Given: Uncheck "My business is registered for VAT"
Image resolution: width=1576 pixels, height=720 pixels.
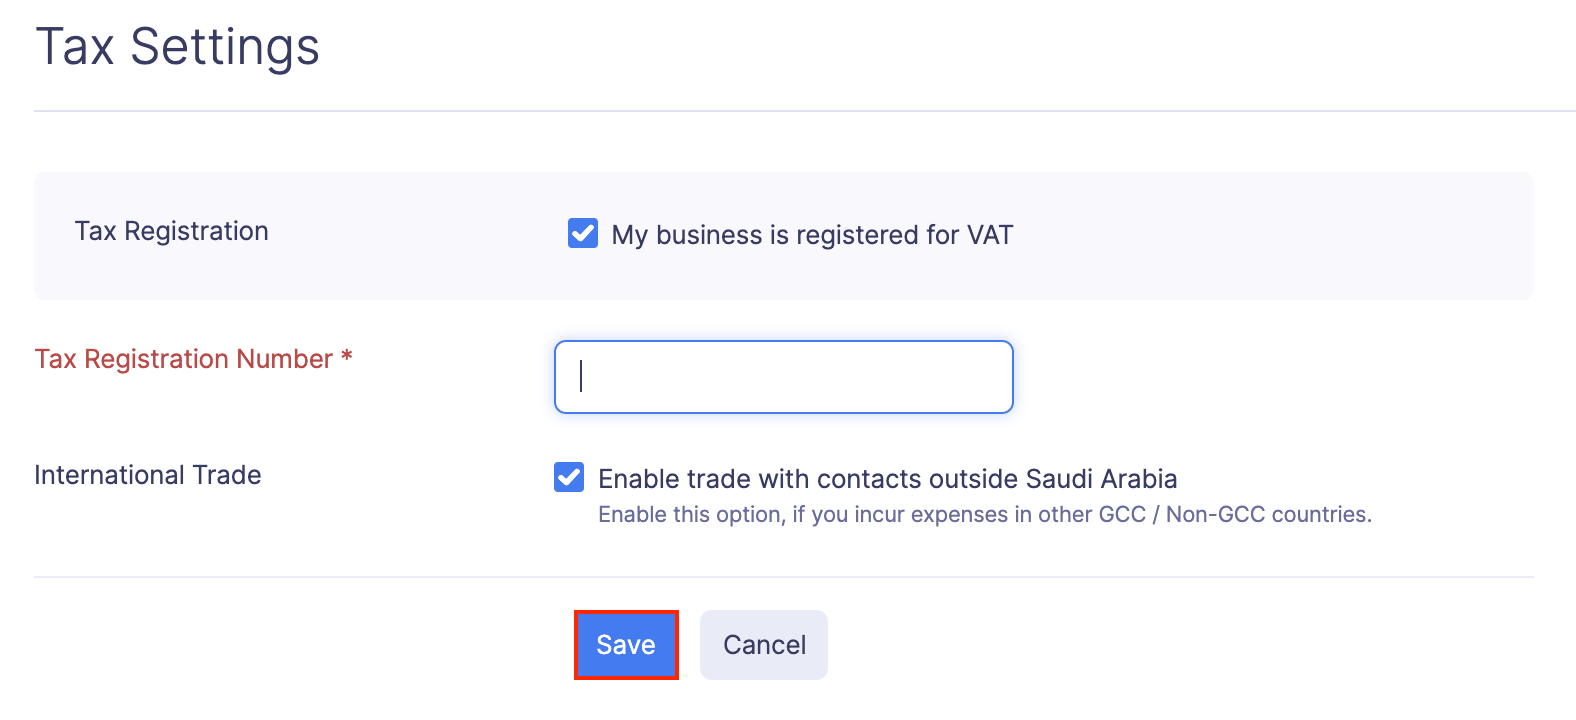Looking at the screenshot, I should [582, 233].
